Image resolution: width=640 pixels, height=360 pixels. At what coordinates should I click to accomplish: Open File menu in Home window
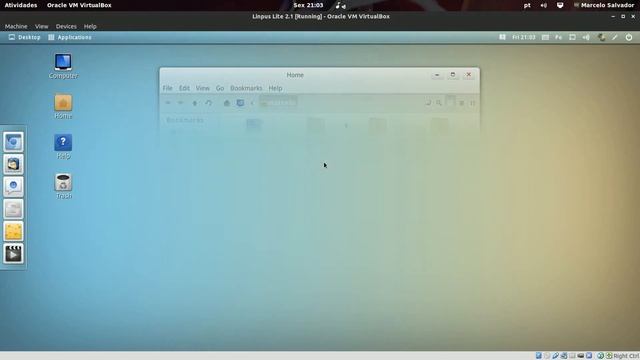click(x=167, y=88)
